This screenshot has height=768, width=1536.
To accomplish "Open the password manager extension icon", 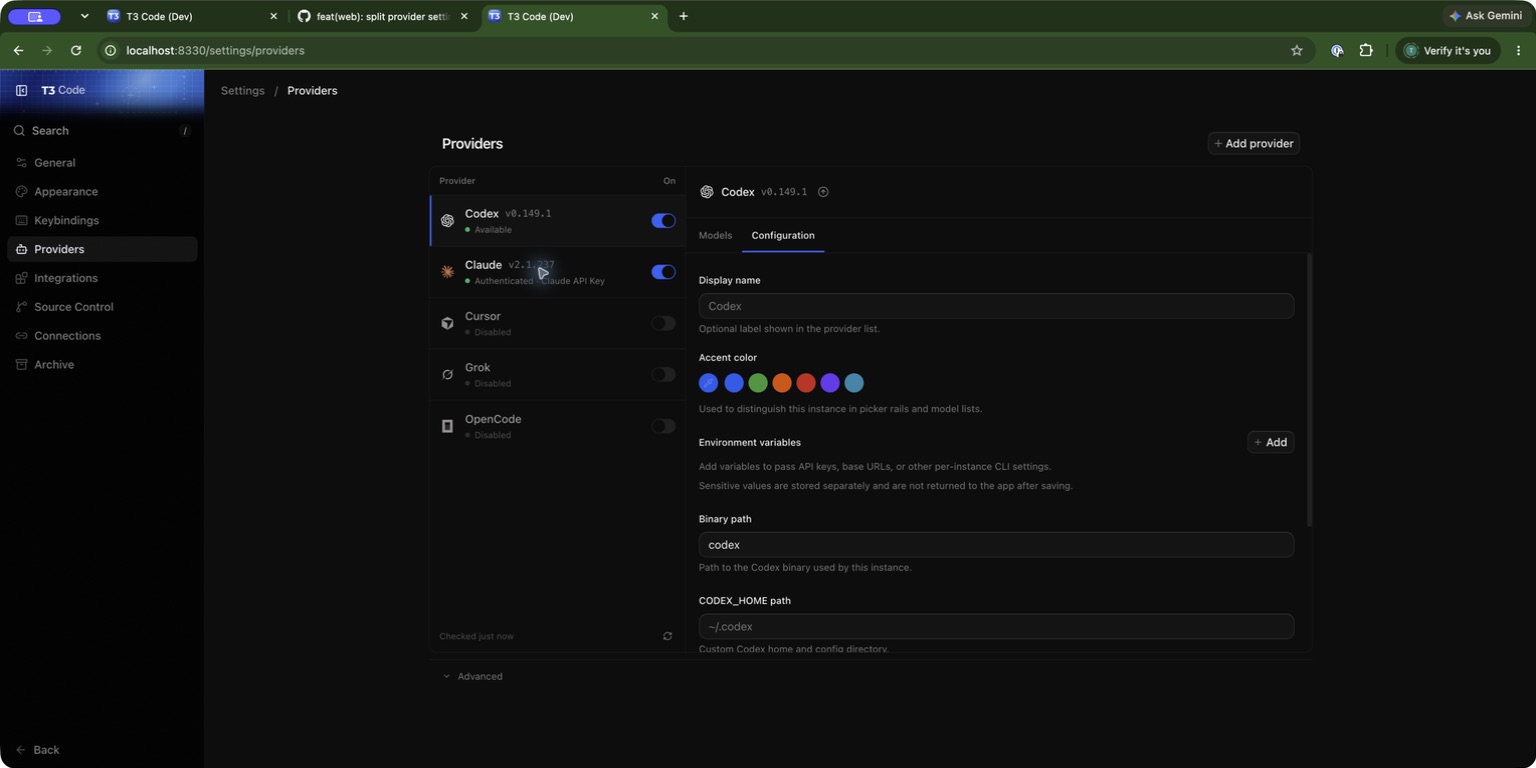I will [1337, 50].
